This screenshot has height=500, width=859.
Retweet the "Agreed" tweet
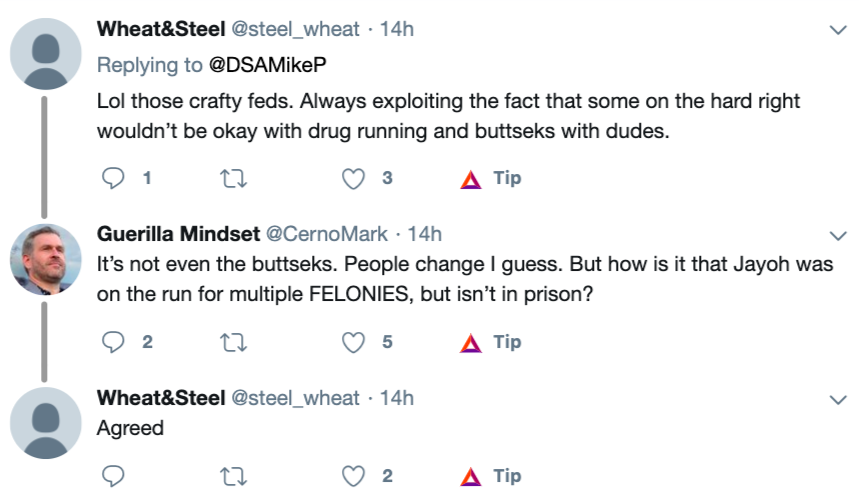coord(233,476)
